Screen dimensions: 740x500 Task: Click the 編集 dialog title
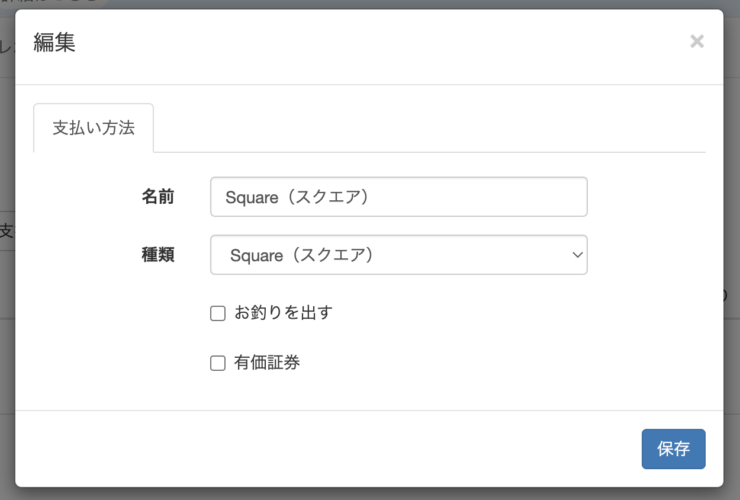point(54,42)
